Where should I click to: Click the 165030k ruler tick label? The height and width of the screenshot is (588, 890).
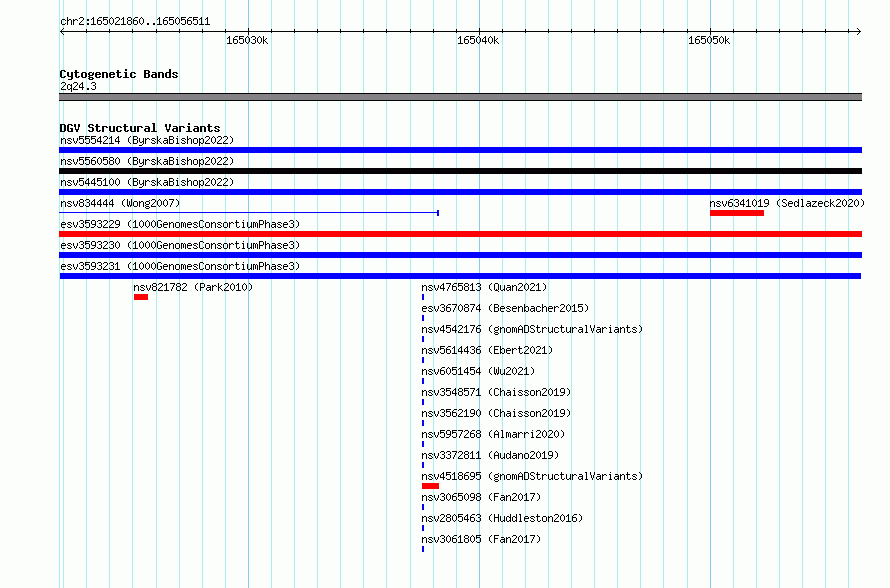247,40
